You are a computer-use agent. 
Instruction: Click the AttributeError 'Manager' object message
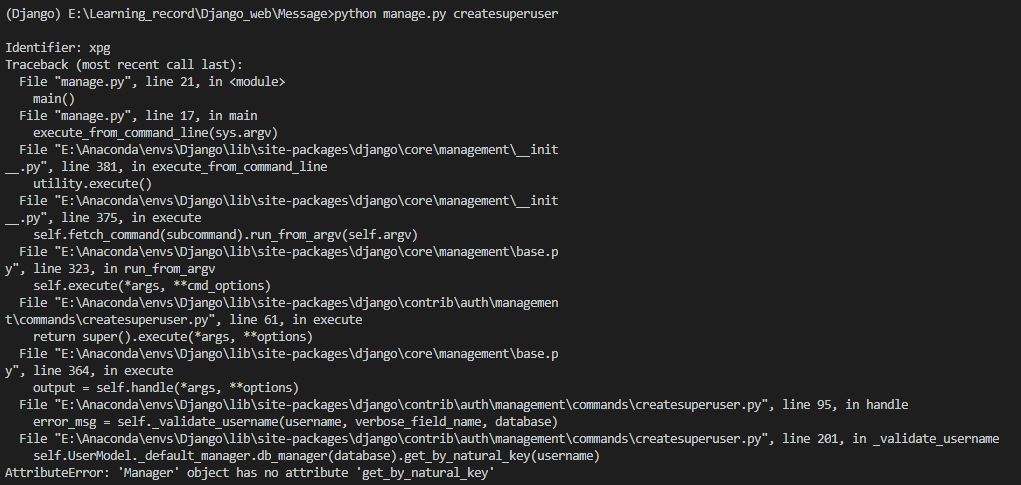click(250, 473)
